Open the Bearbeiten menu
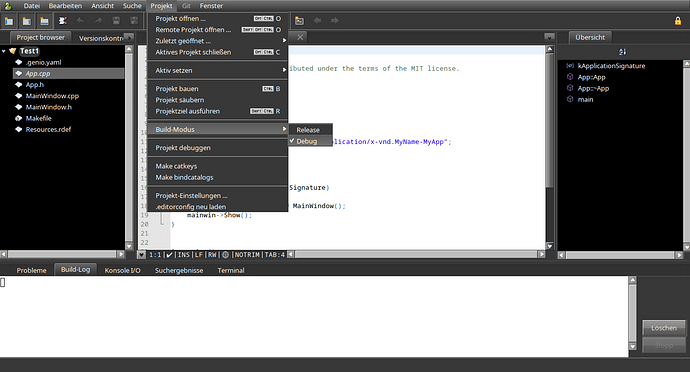 65,6
